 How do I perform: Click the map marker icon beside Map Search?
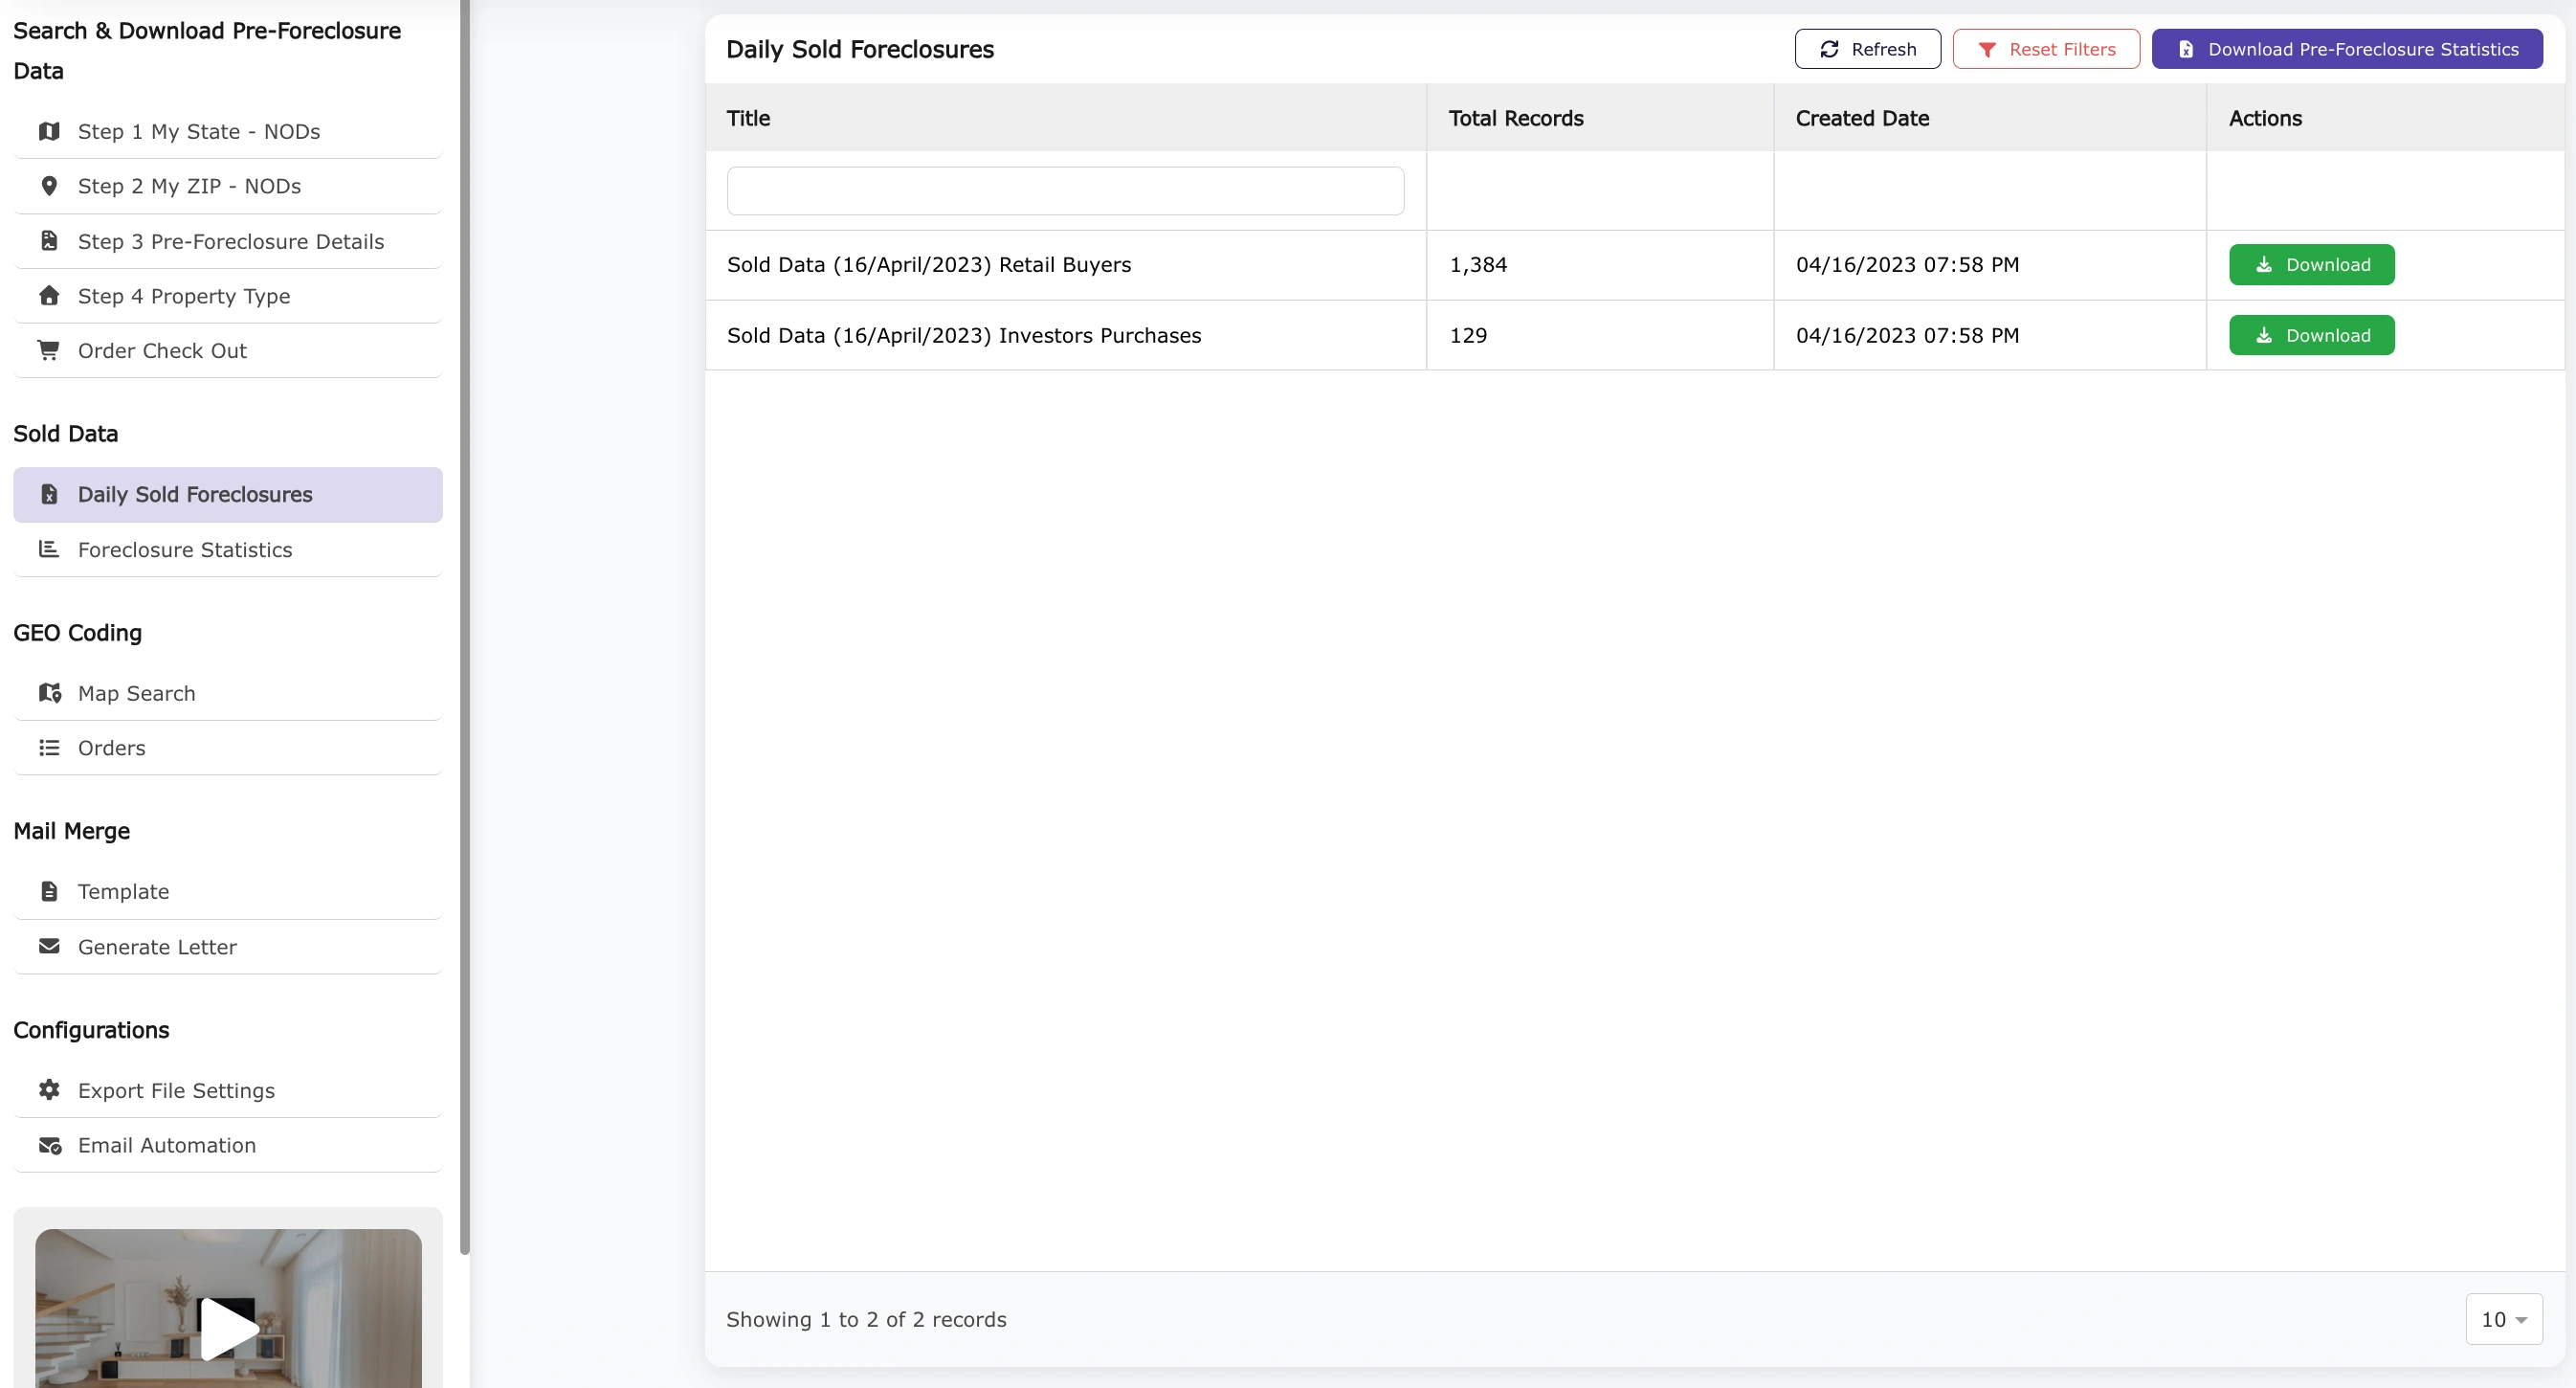click(x=49, y=693)
